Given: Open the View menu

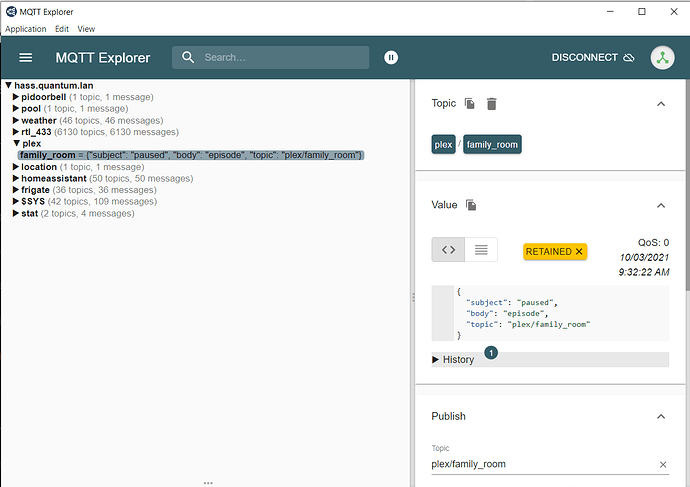Looking at the screenshot, I should point(86,29).
